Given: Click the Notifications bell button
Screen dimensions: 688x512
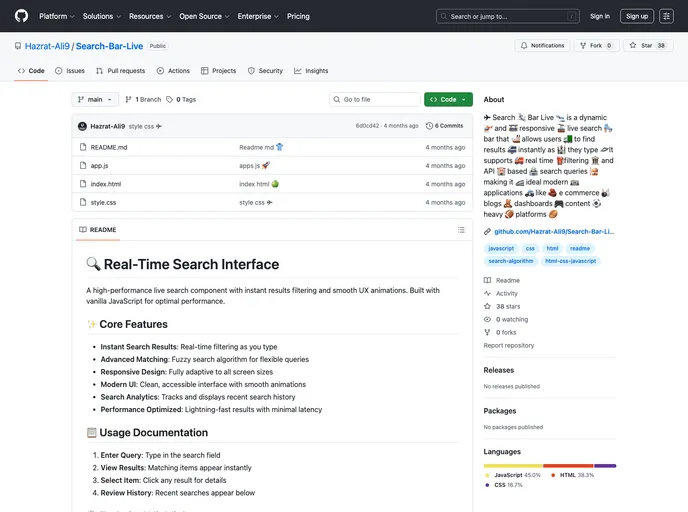Looking at the screenshot, I should coord(543,45).
